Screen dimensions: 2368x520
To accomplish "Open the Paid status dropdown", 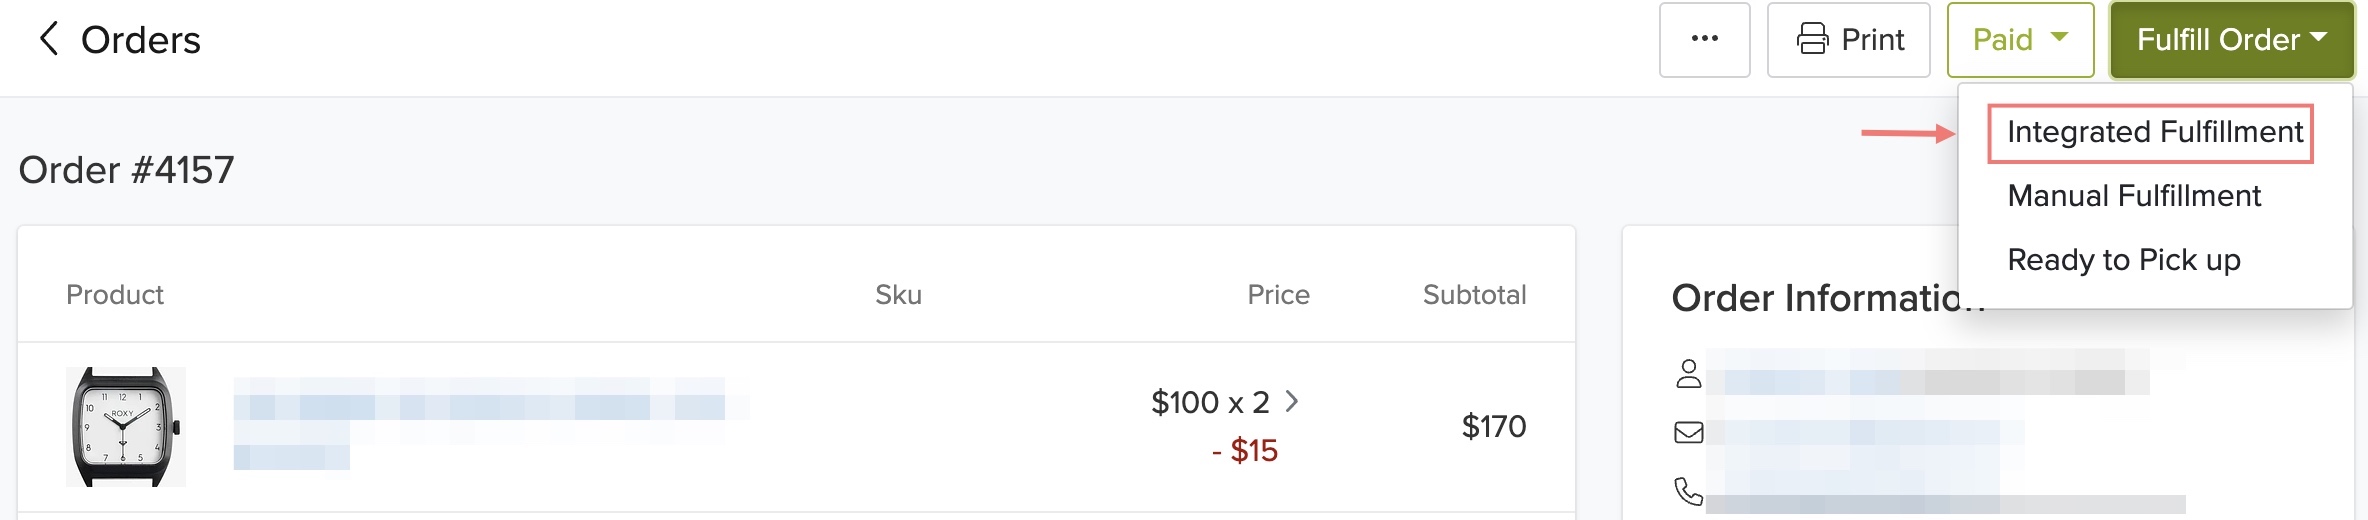I will pos(2020,39).
